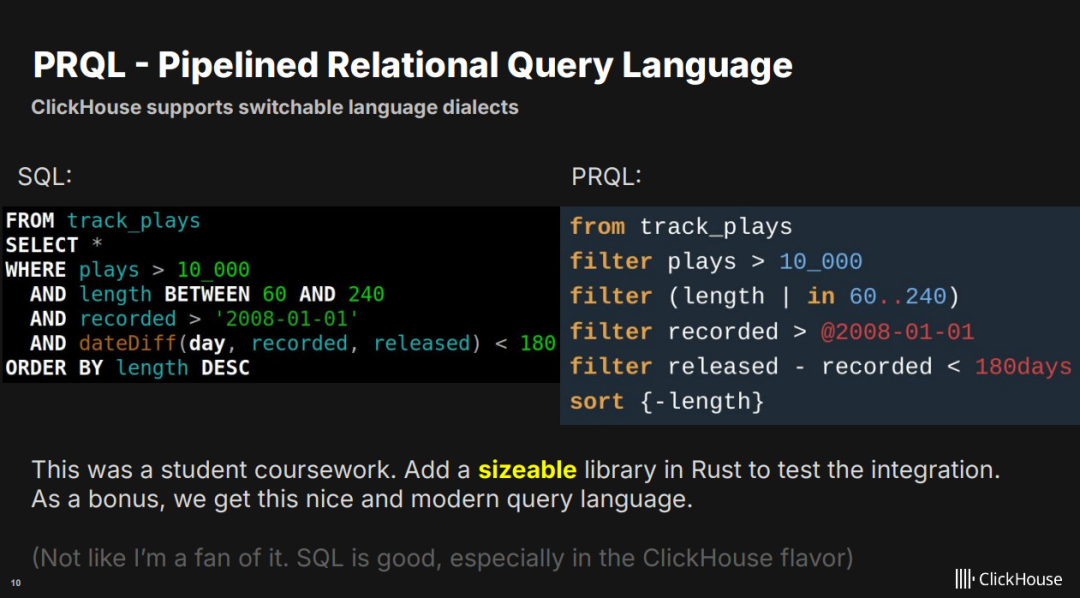Click the BETWEEN keyword in SQL code
This screenshot has height=598, width=1080.
point(207,294)
